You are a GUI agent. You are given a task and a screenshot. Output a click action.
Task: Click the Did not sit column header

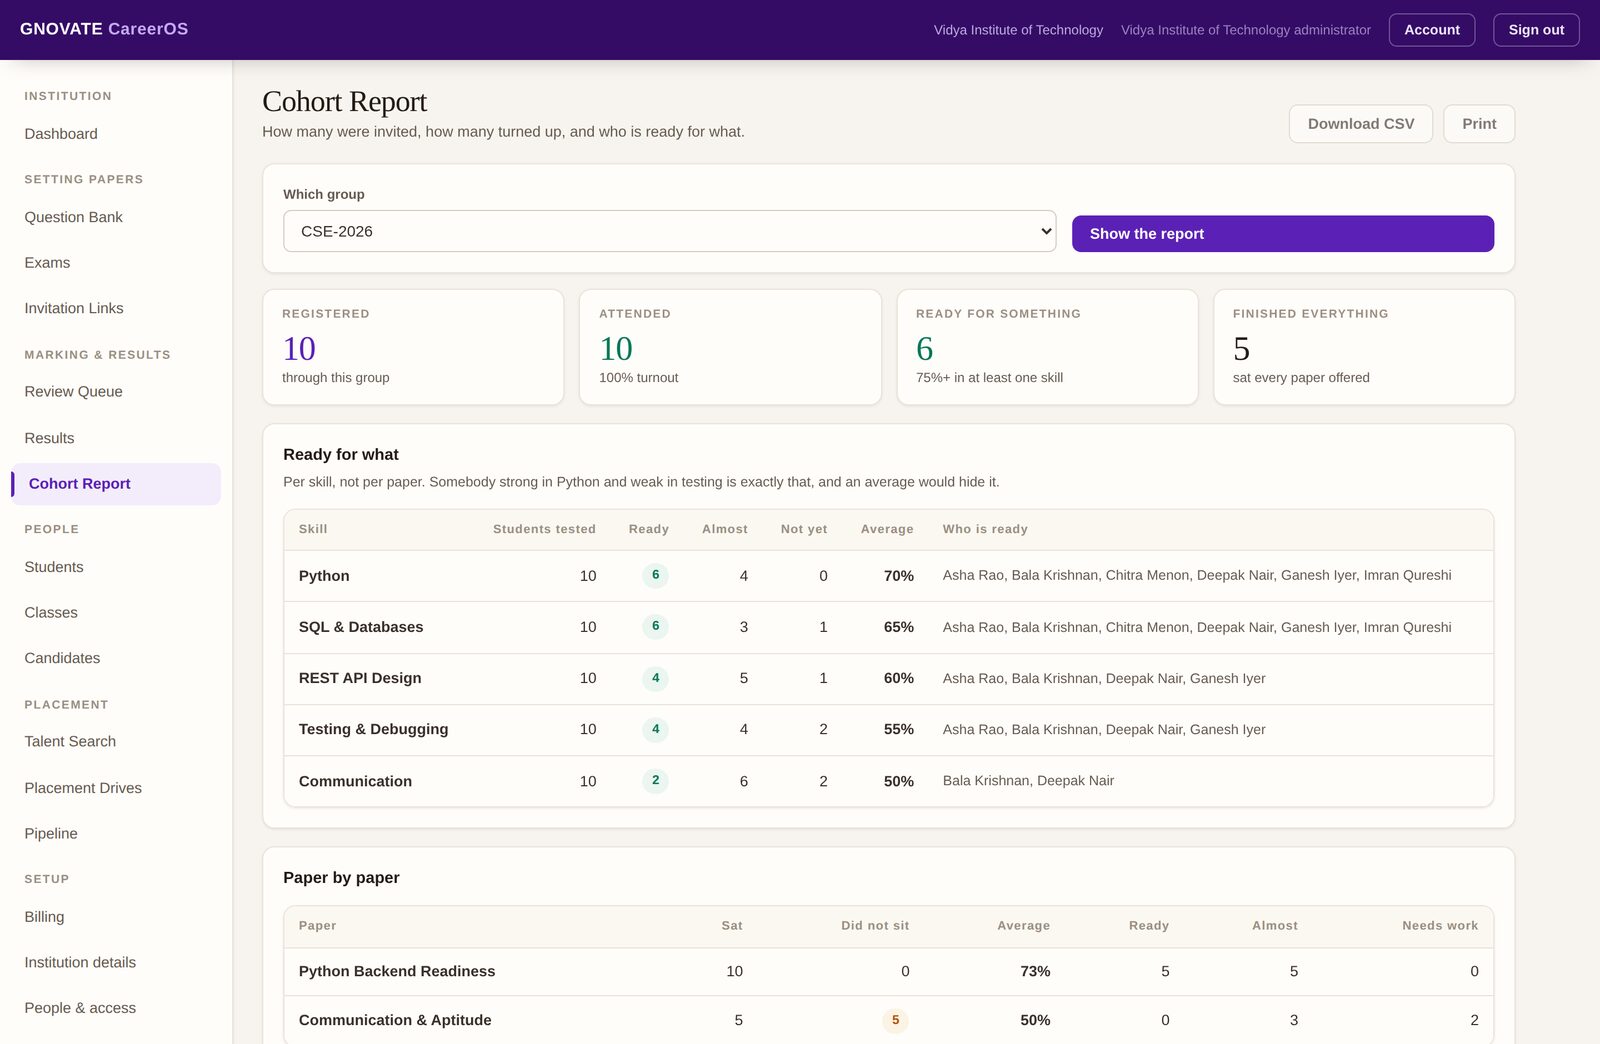(x=875, y=926)
